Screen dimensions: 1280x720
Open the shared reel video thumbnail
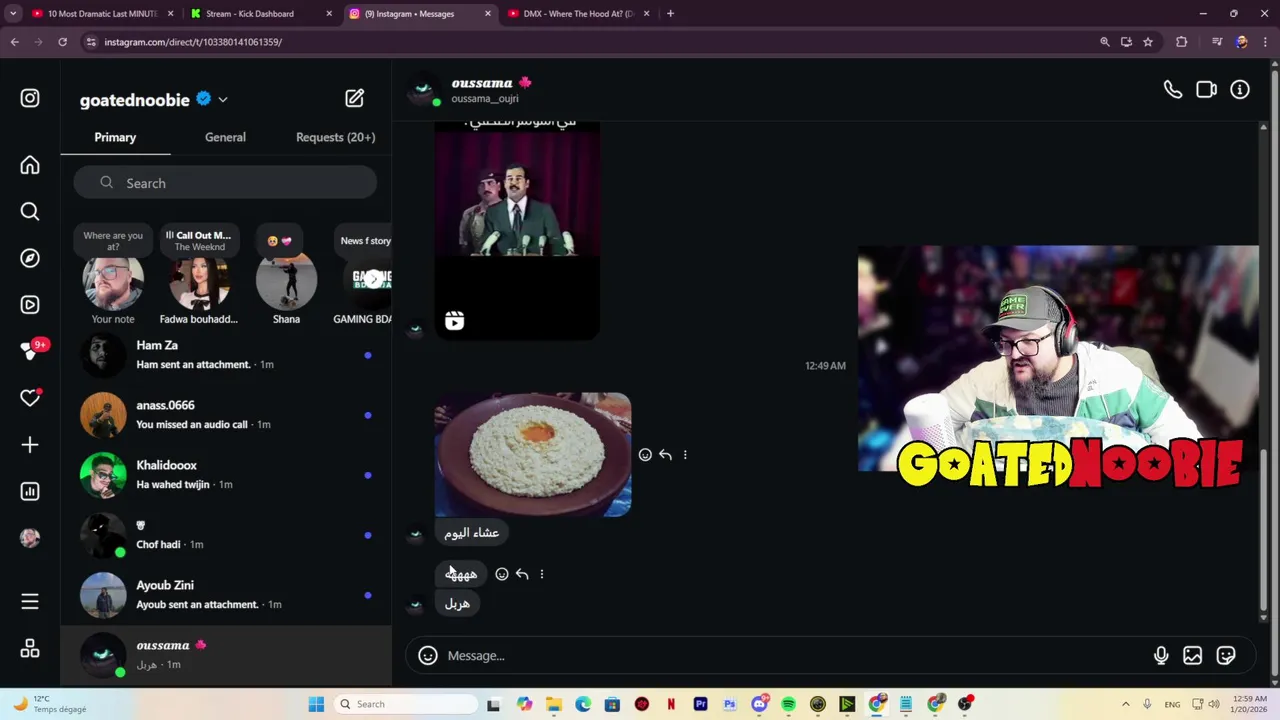517,230
